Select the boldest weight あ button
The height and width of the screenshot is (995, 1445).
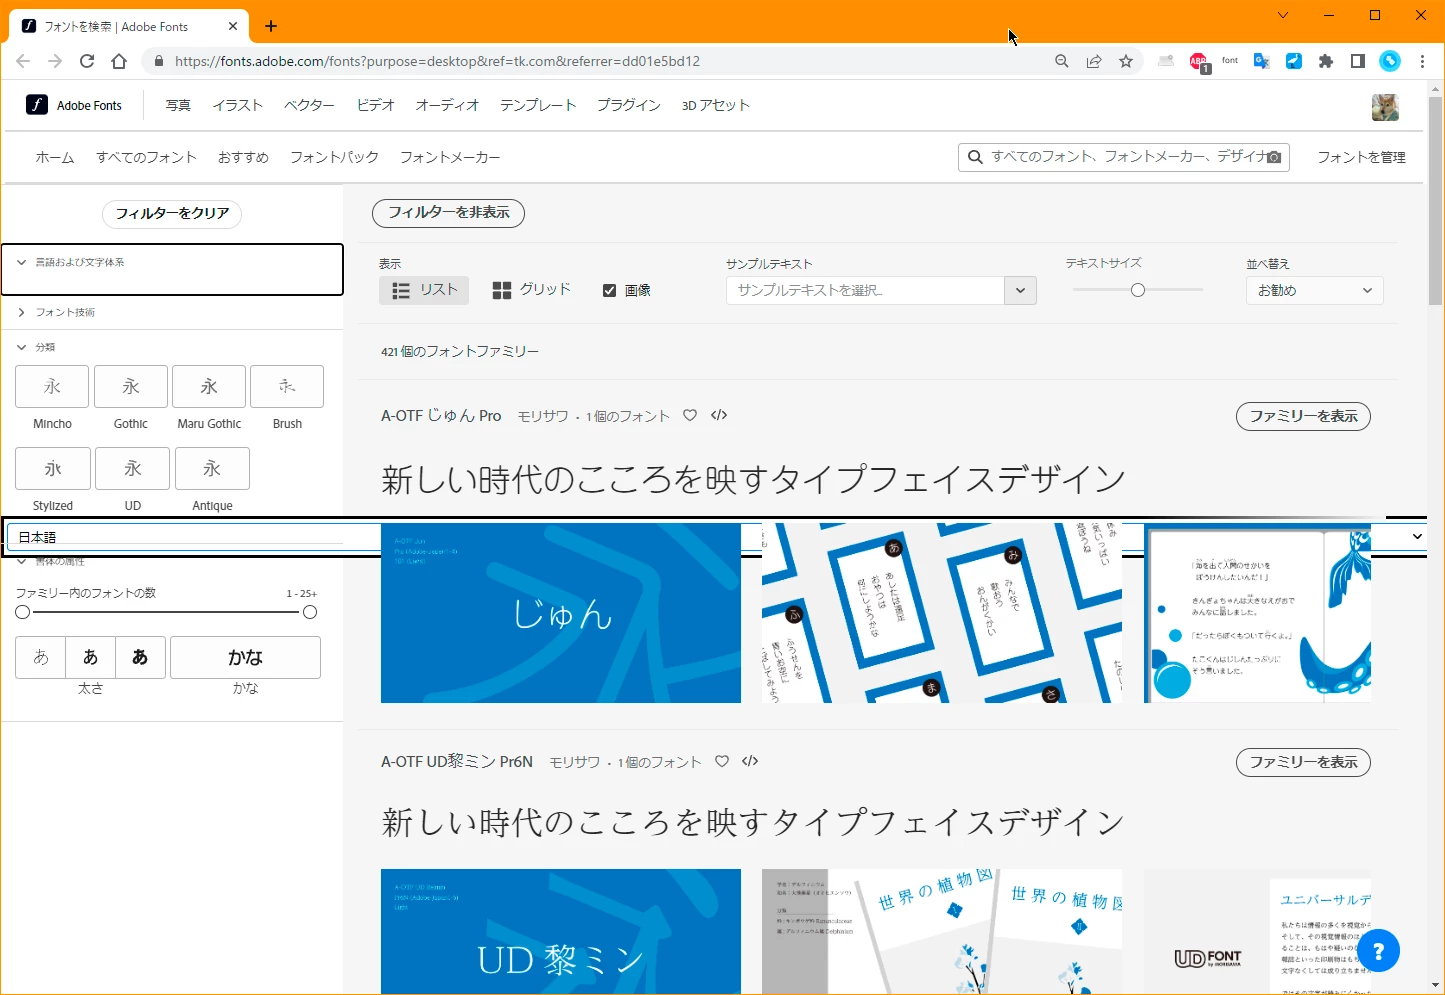(140, 657)
